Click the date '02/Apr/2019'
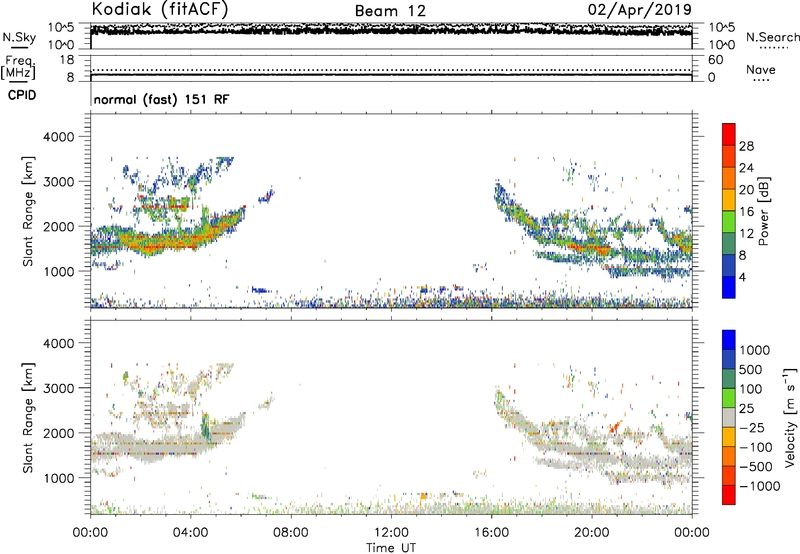The height and width of the screenshot is (554, 800). tap(640, 10)
